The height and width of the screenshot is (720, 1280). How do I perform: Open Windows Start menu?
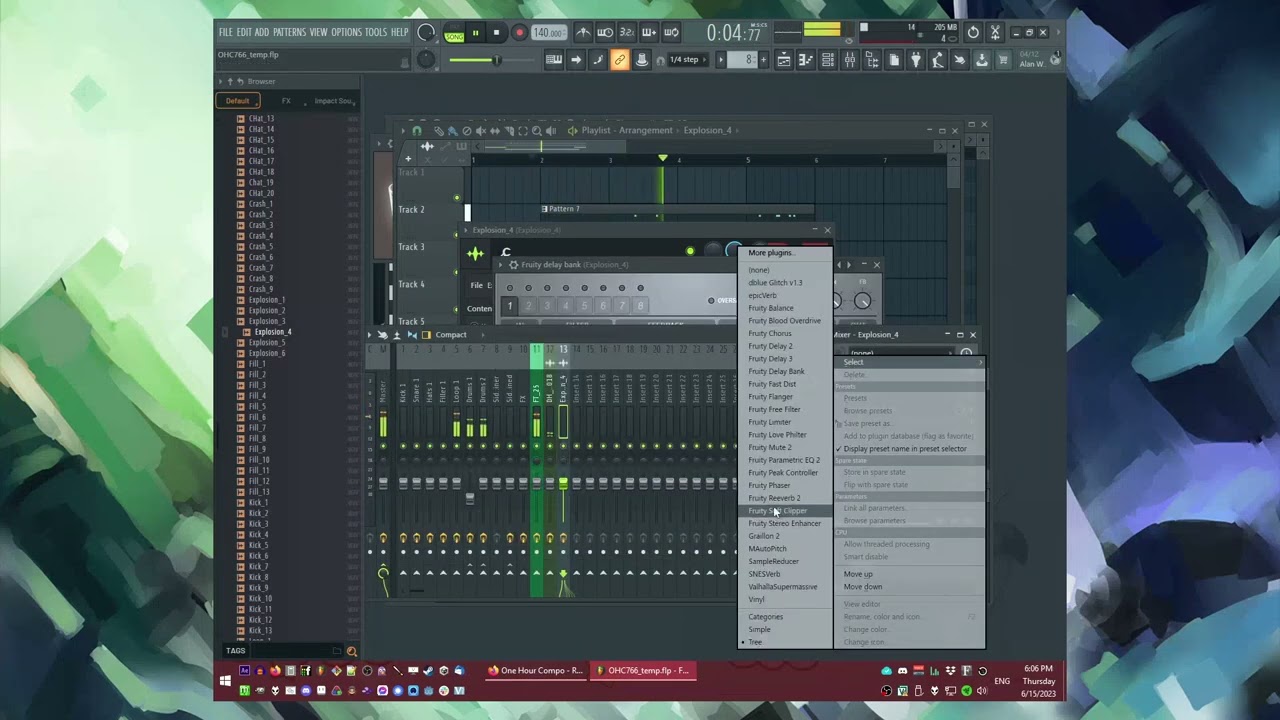point(225,681)
